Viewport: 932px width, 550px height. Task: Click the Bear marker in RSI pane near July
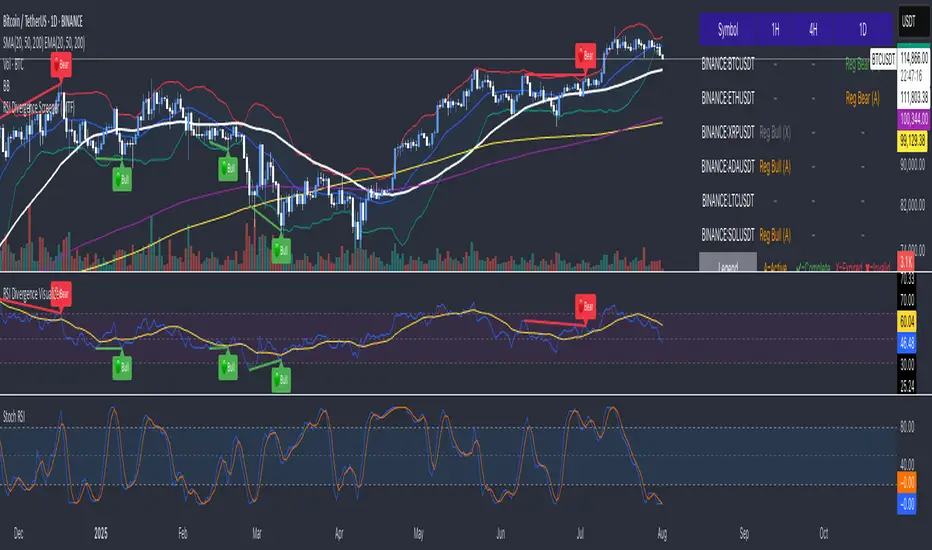(x=585, y=306)
